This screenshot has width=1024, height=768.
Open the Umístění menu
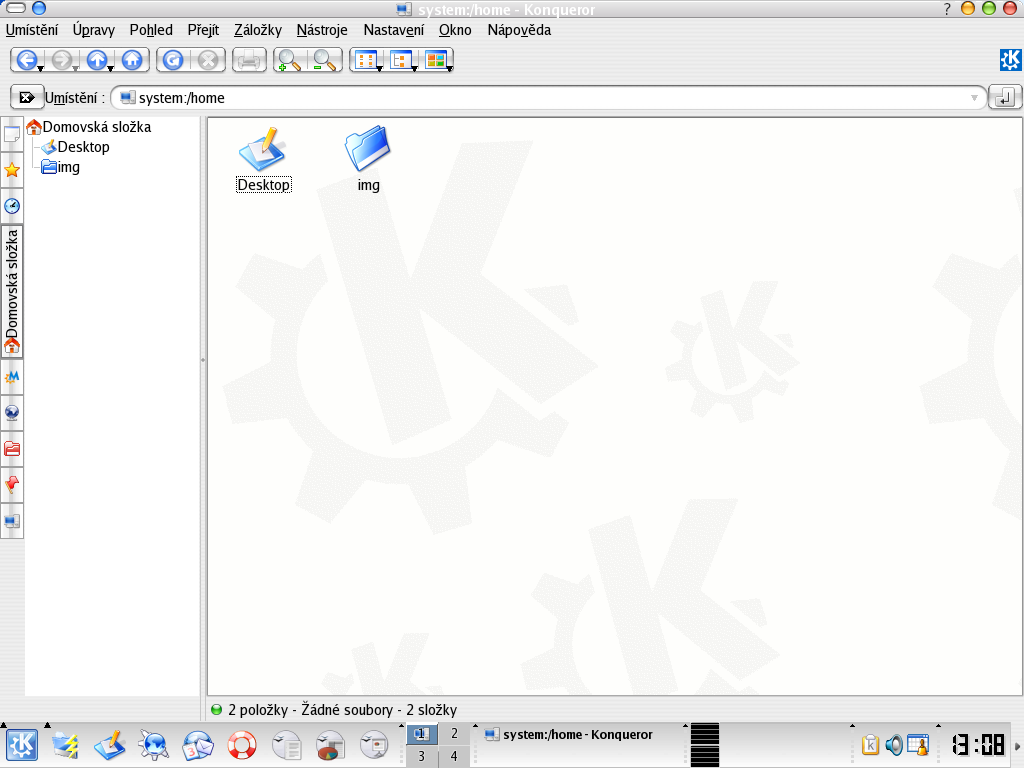[32, 30]
